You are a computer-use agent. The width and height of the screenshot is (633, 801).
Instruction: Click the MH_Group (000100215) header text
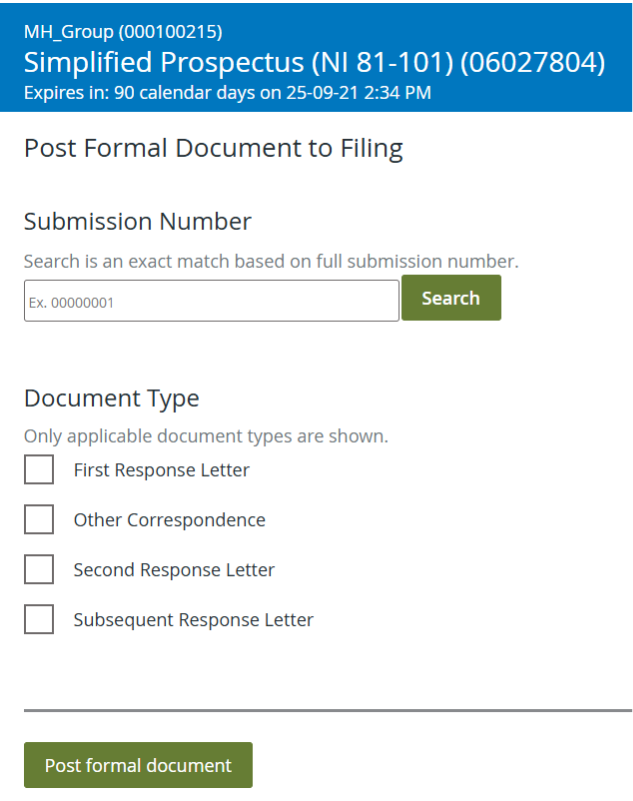123,32
